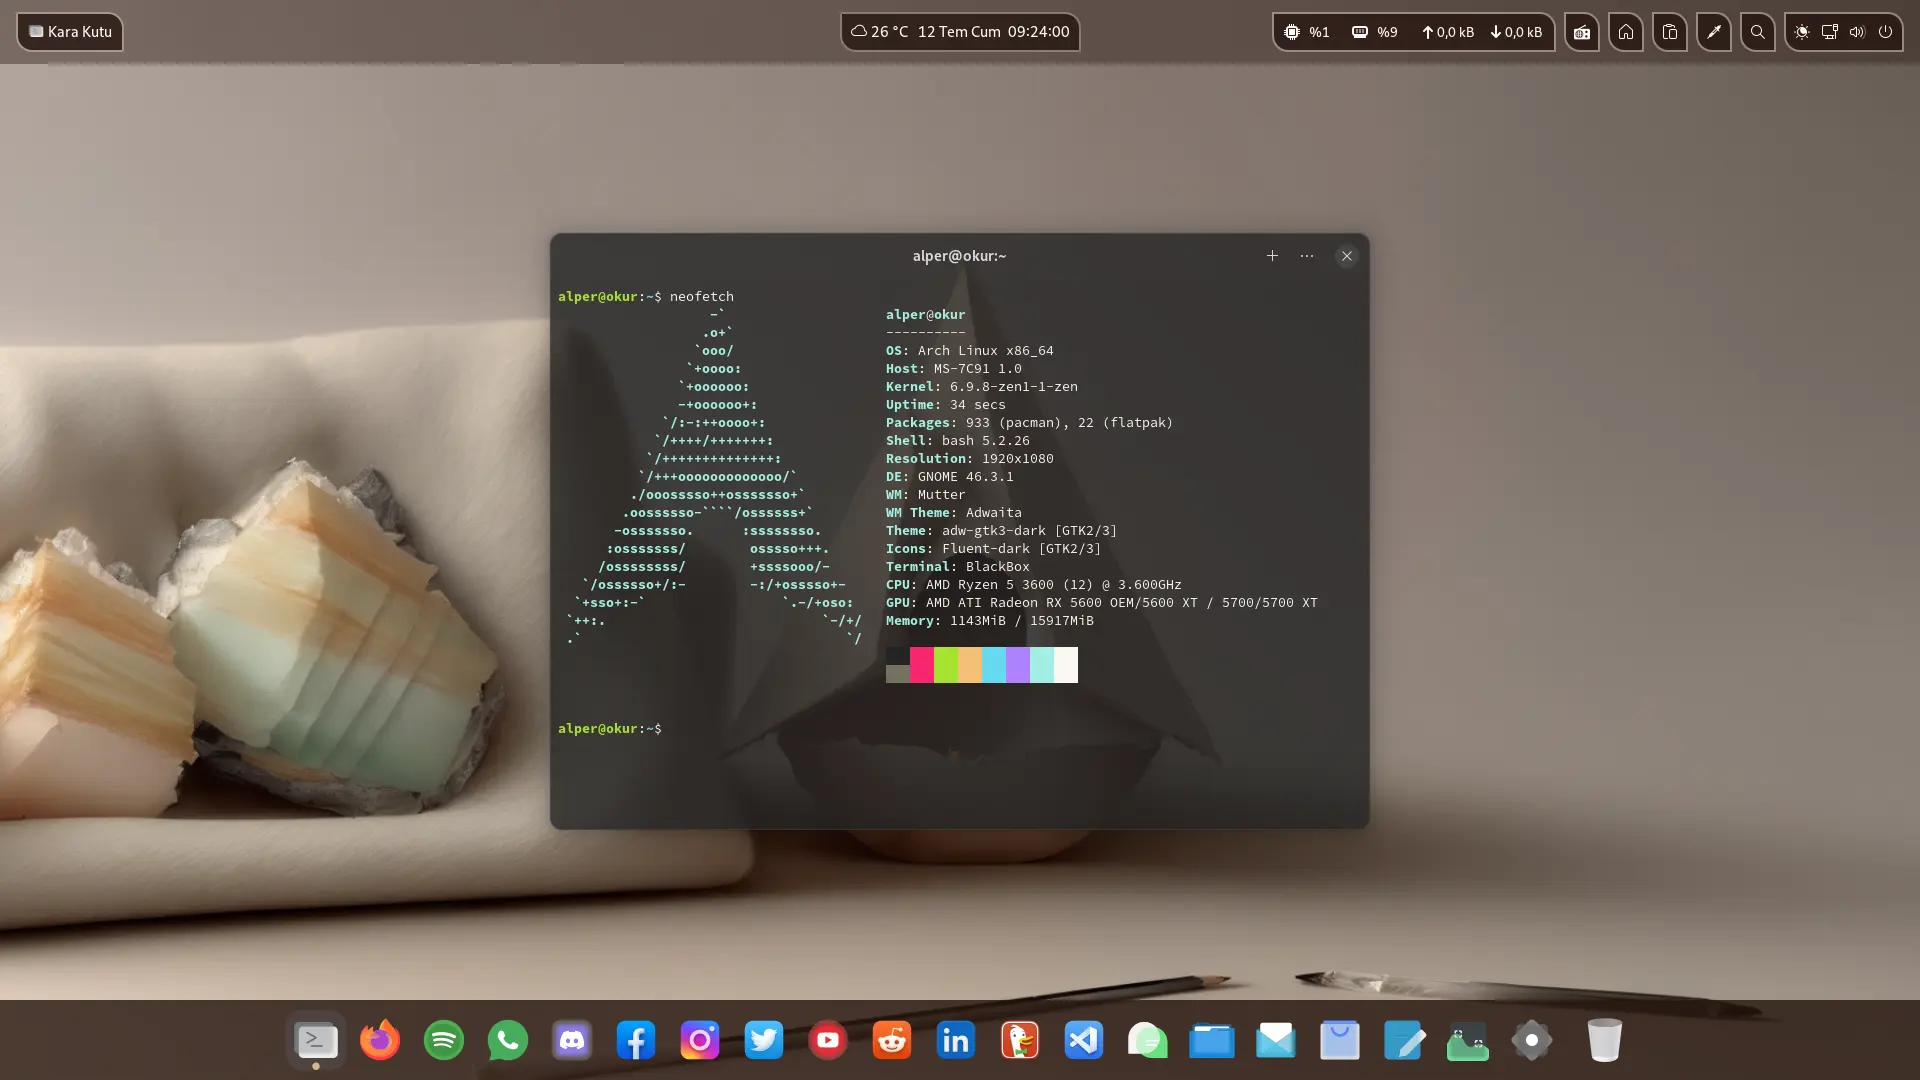Open DuckDuckGo from the dock

pos(1020,1040)
